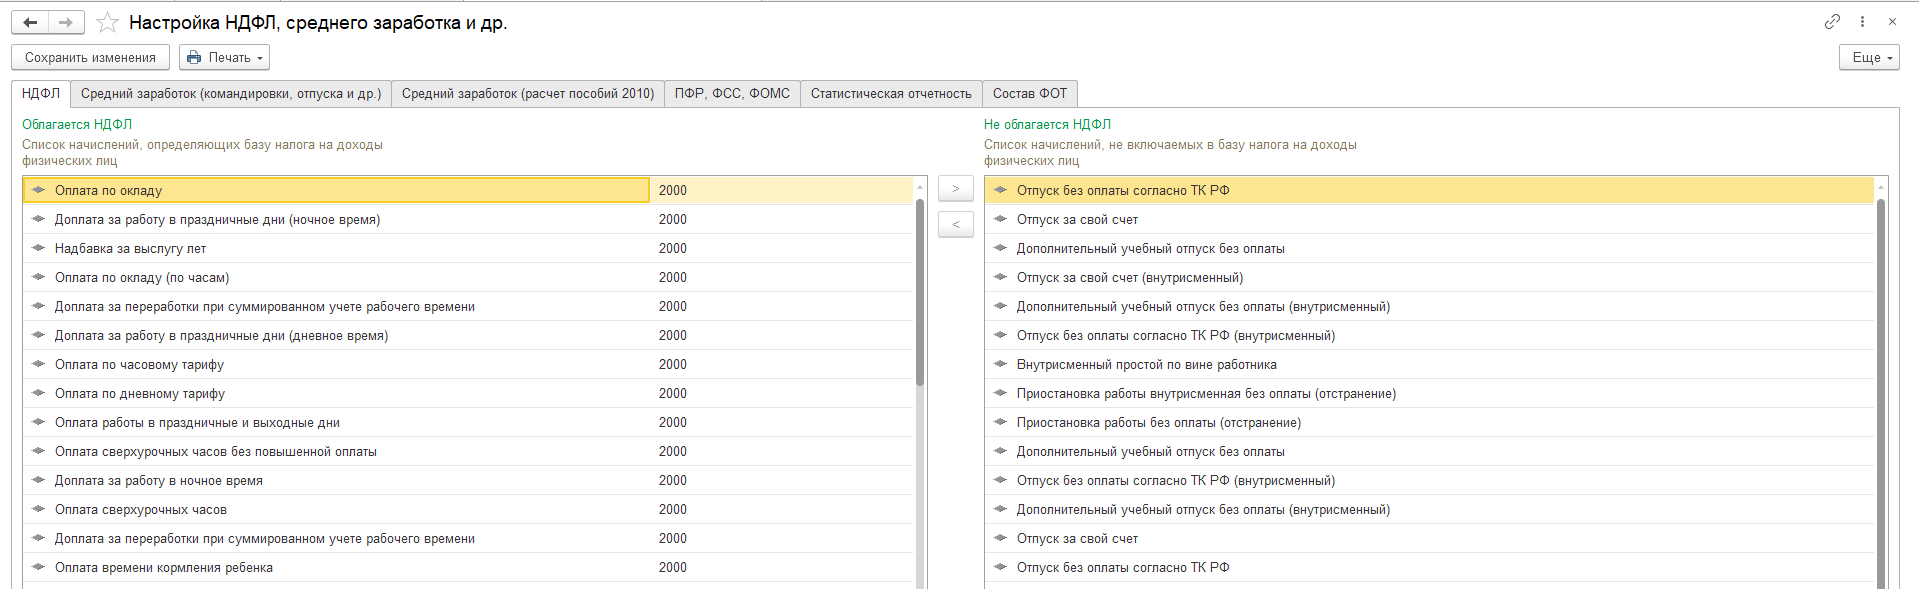Open the Печать dropdown
This screenshot has width=1919, height=589.
(225, 57)
